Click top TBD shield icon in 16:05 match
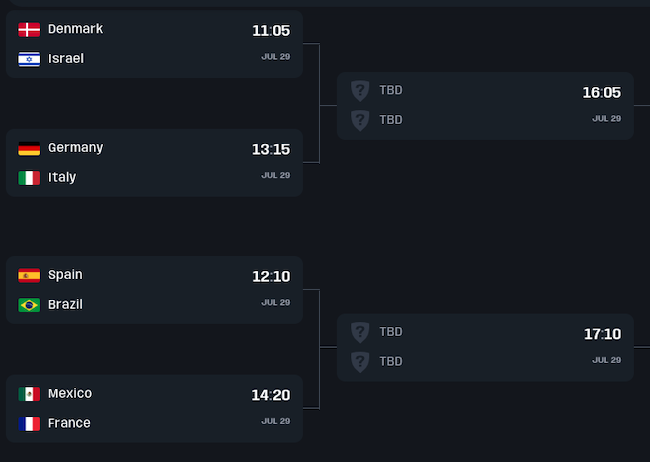 [x=360, y=91]
